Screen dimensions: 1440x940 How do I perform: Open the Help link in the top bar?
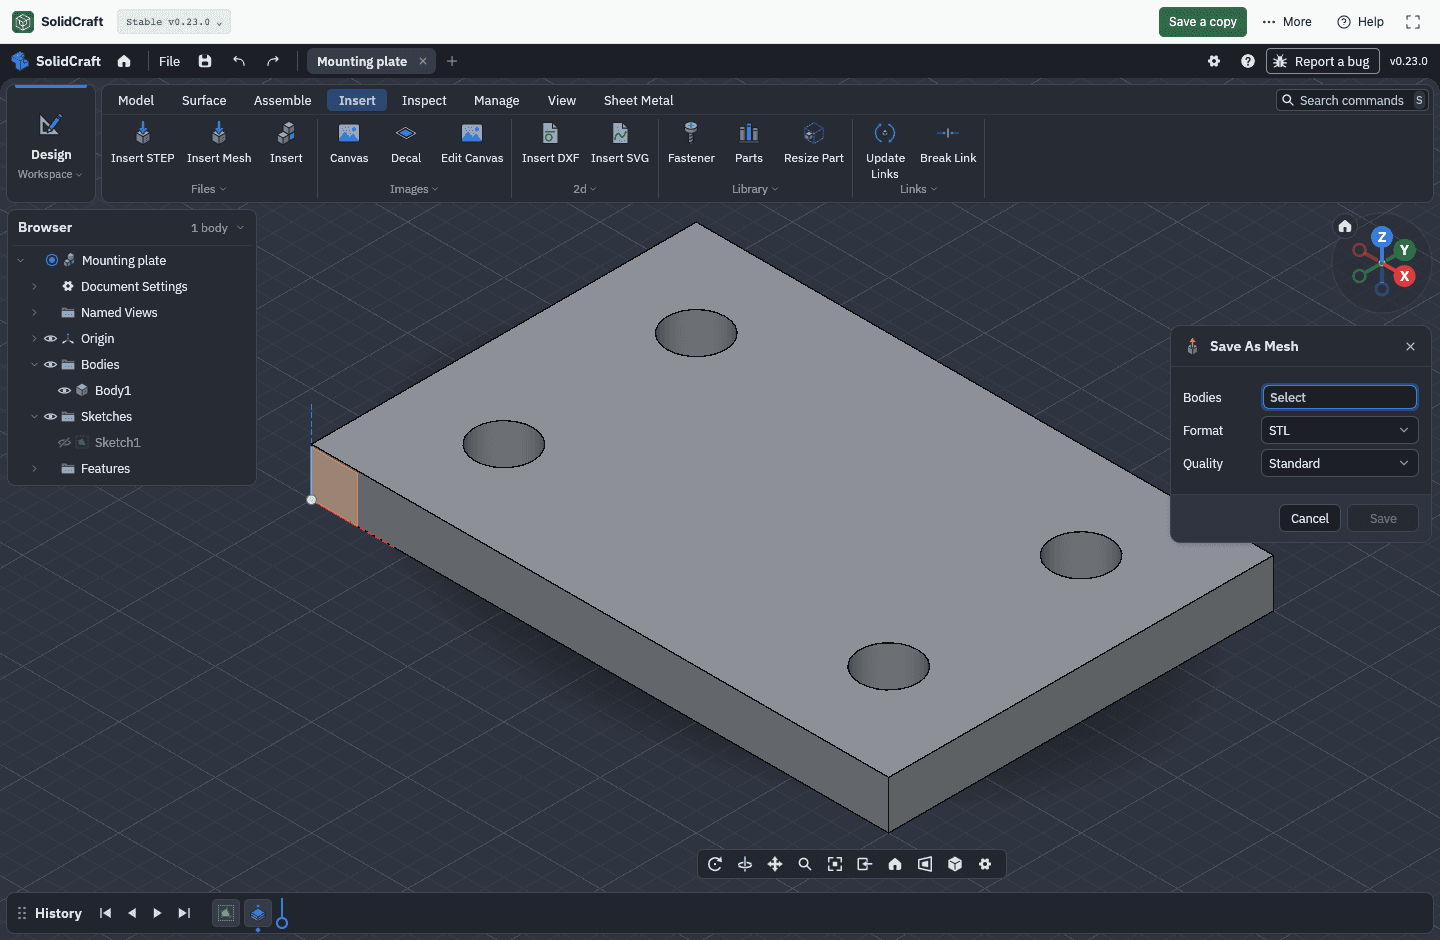pyautogui.click(x=1361, y=22)
